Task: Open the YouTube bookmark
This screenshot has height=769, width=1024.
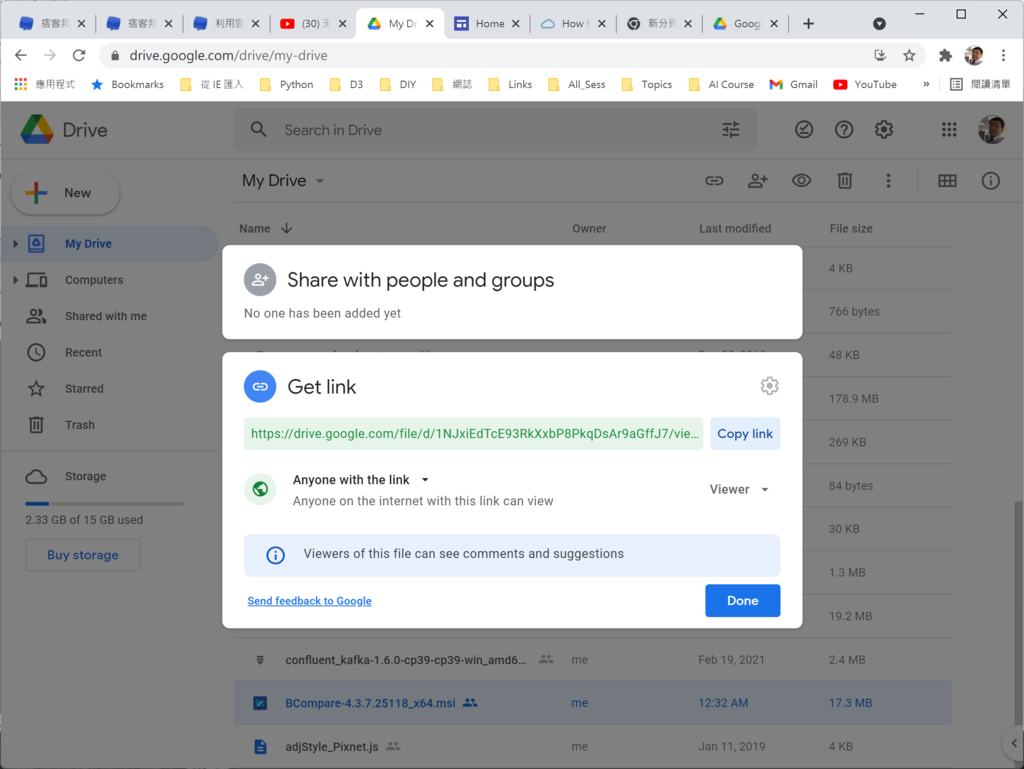Action: 865,84
